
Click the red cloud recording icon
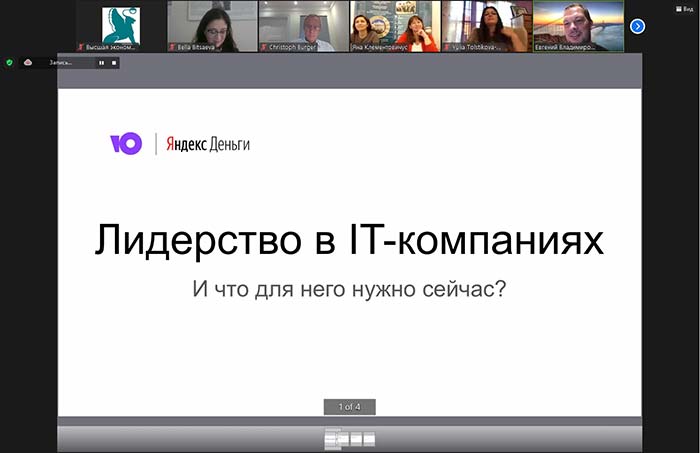[x=28, y=63]
